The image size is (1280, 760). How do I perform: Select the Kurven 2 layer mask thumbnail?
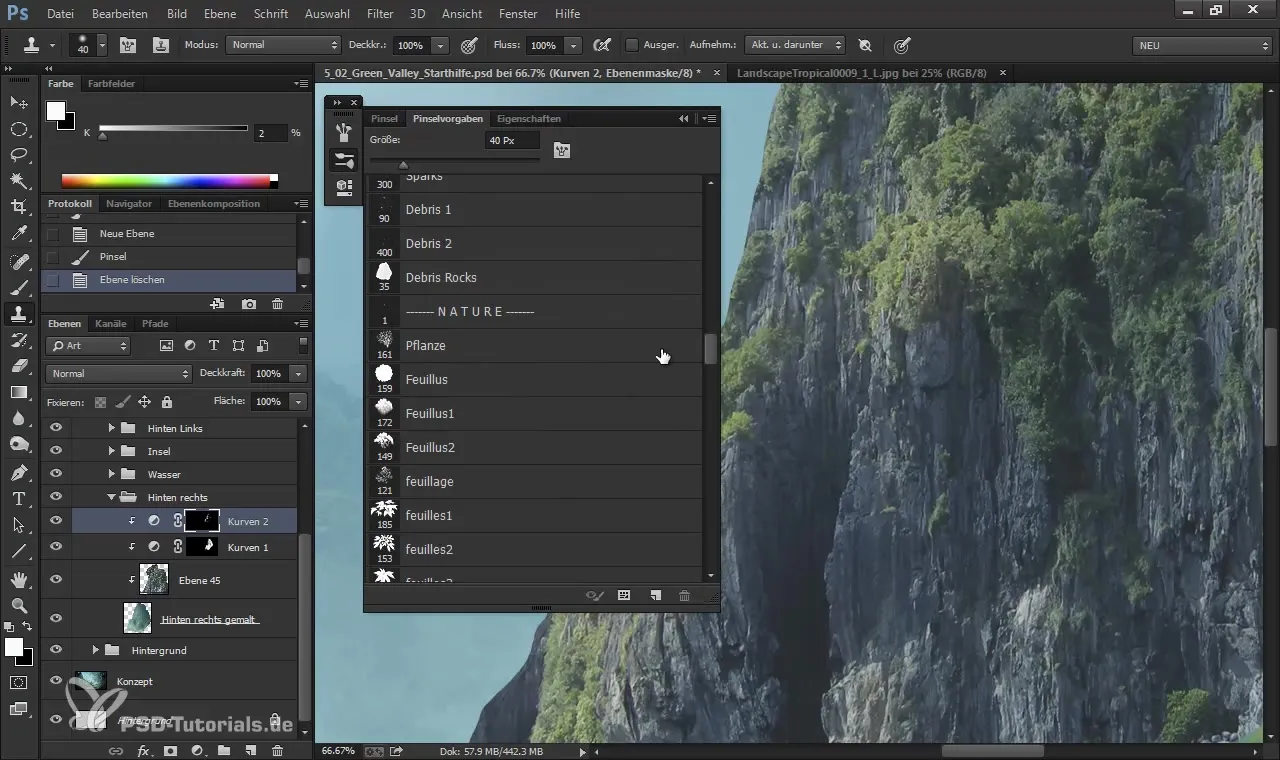[202, 521]
